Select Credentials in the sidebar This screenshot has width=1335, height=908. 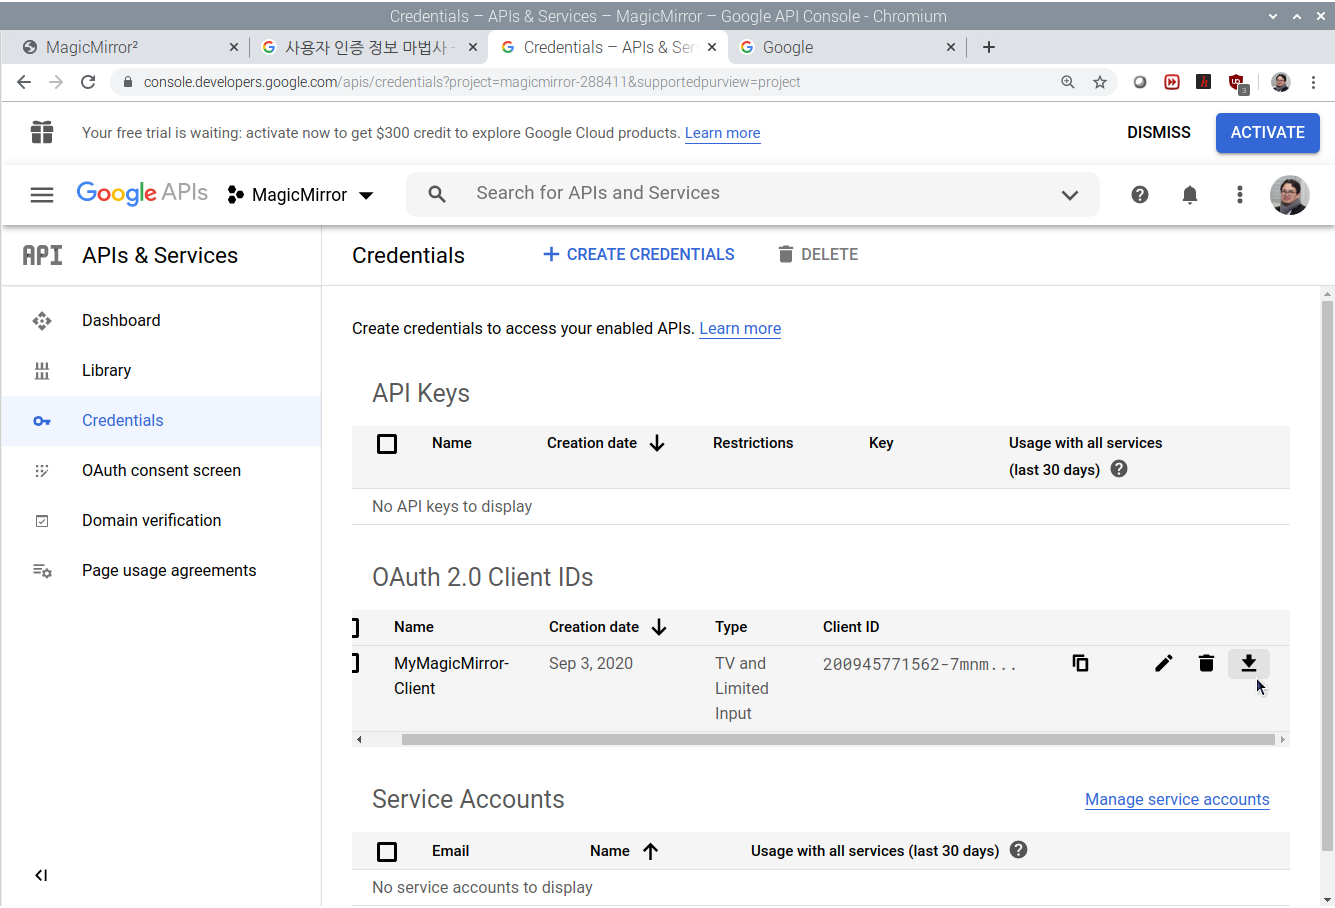point(161,420)
